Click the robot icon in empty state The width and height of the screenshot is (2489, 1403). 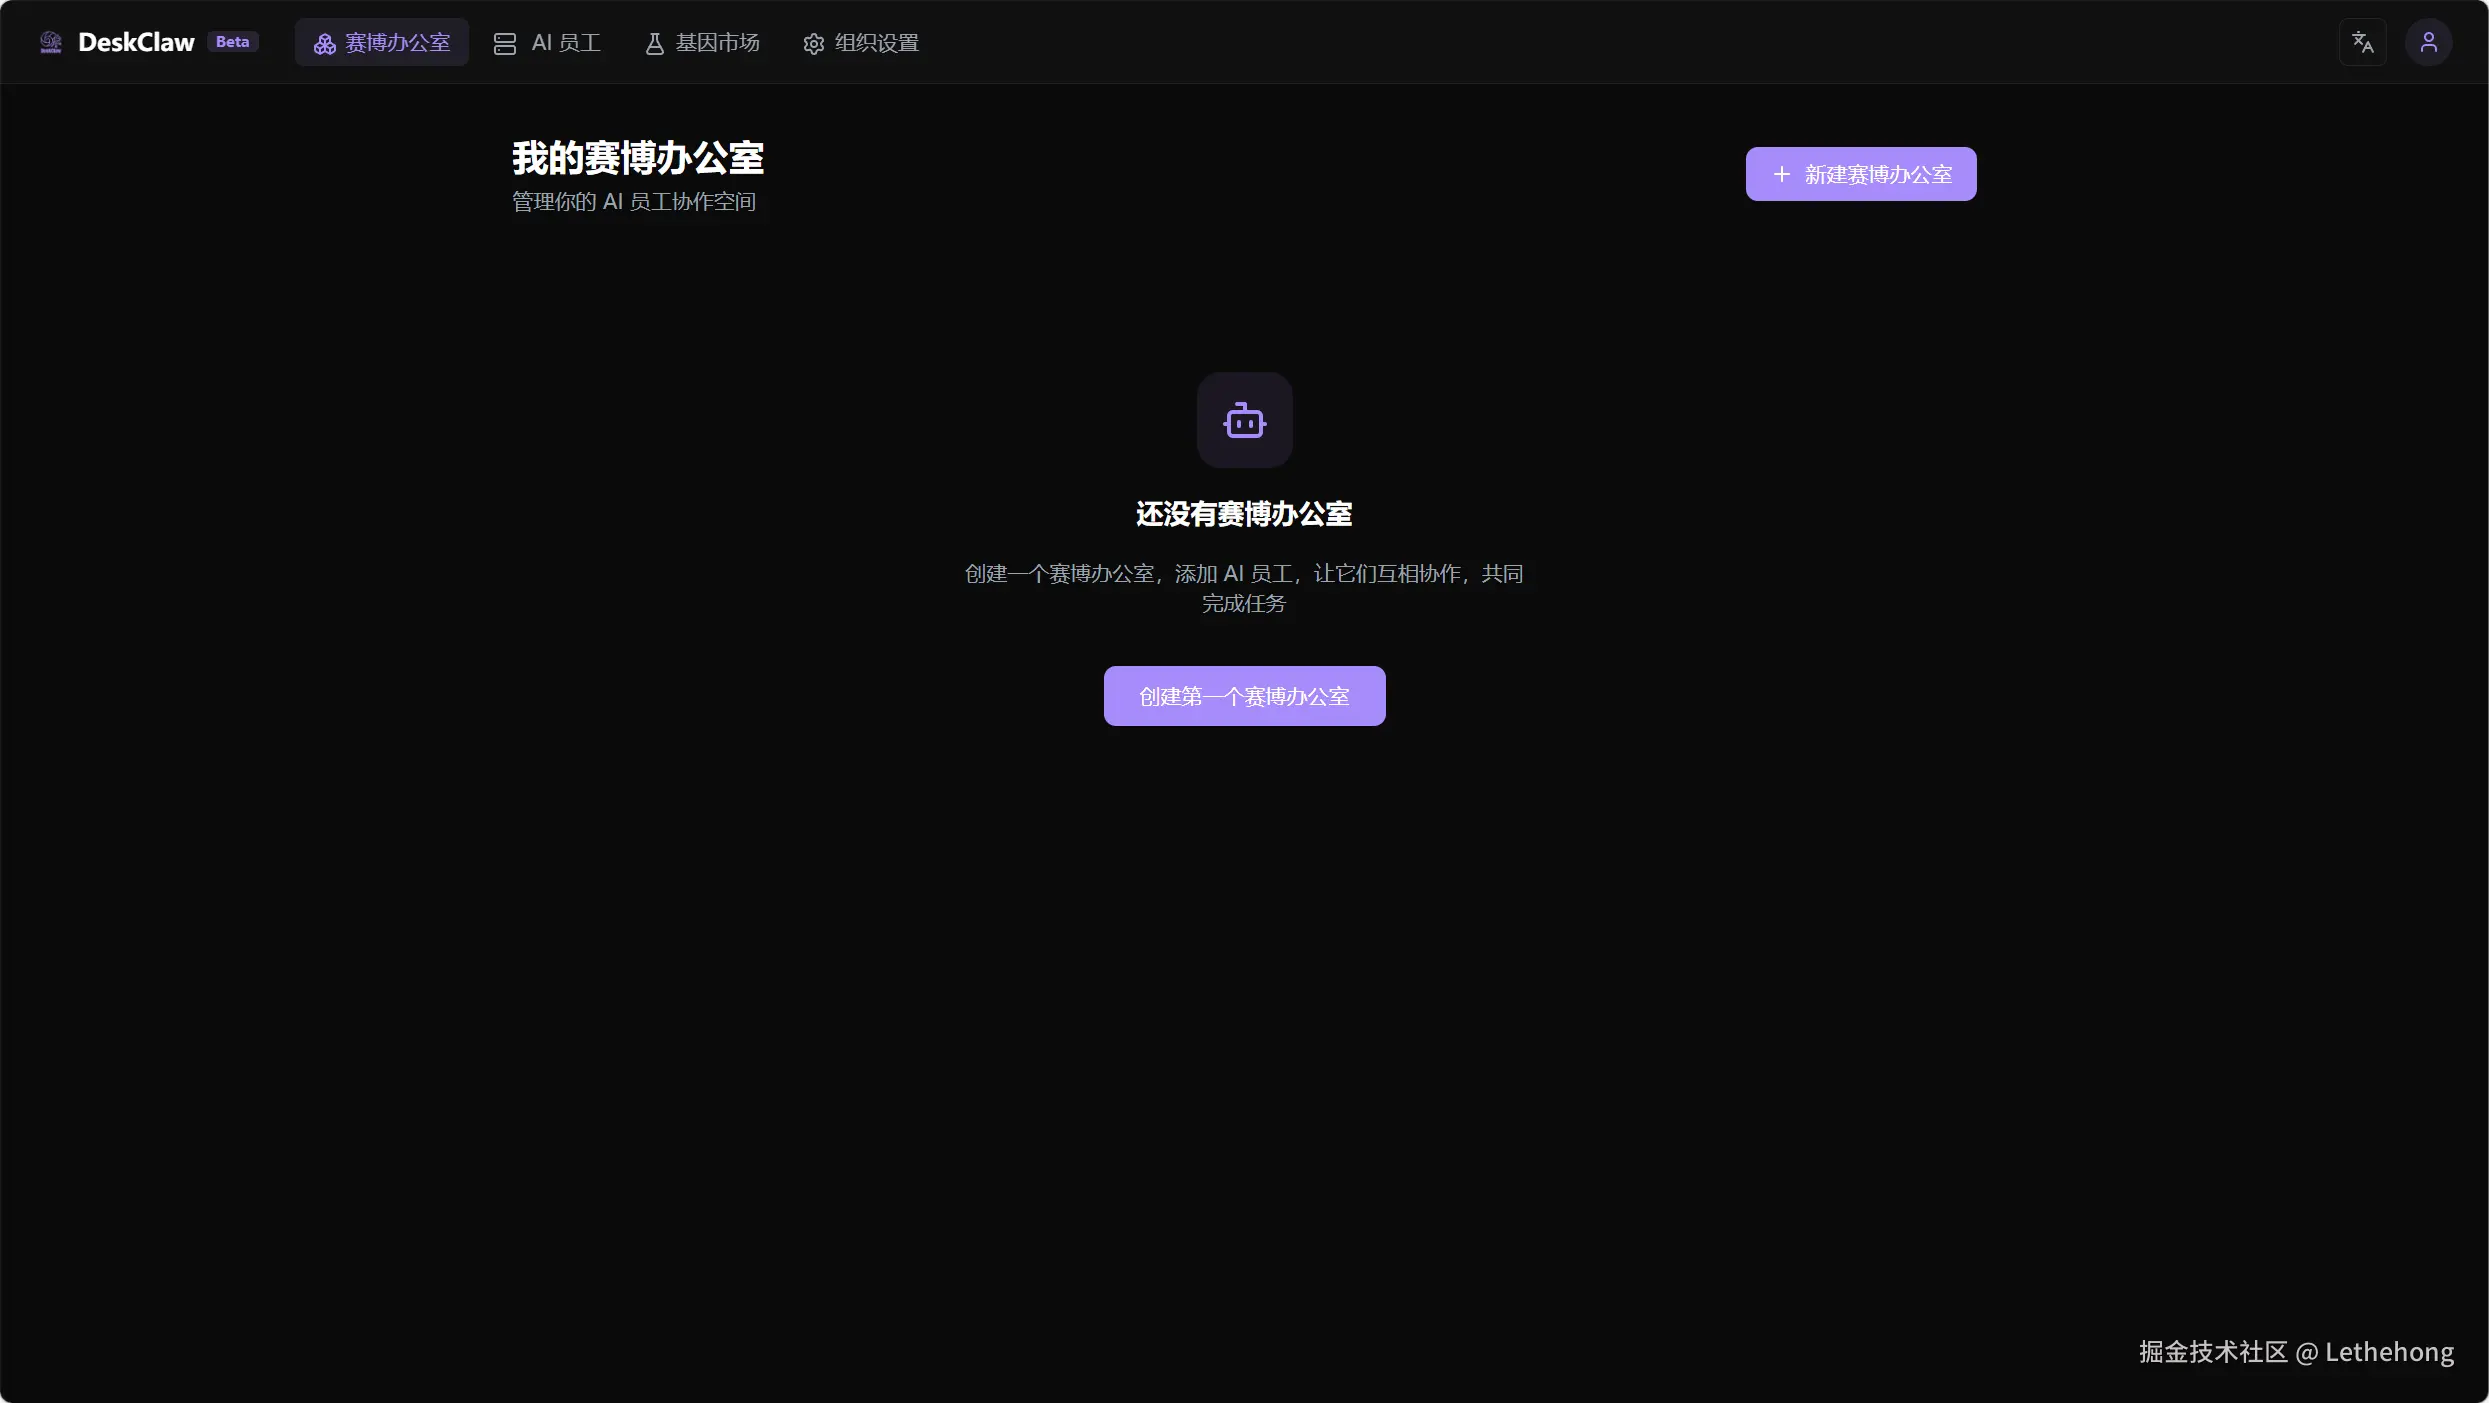pos(1244,421)
